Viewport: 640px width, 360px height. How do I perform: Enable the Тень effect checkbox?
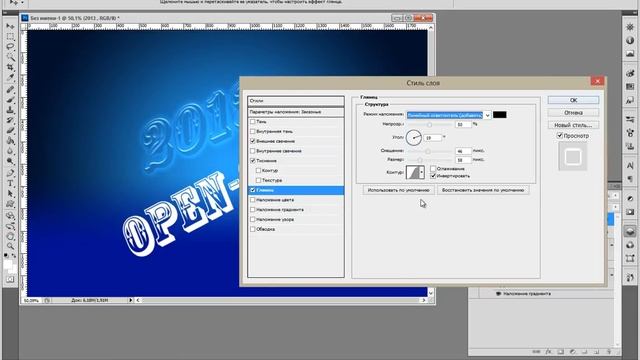click(253, 122)
